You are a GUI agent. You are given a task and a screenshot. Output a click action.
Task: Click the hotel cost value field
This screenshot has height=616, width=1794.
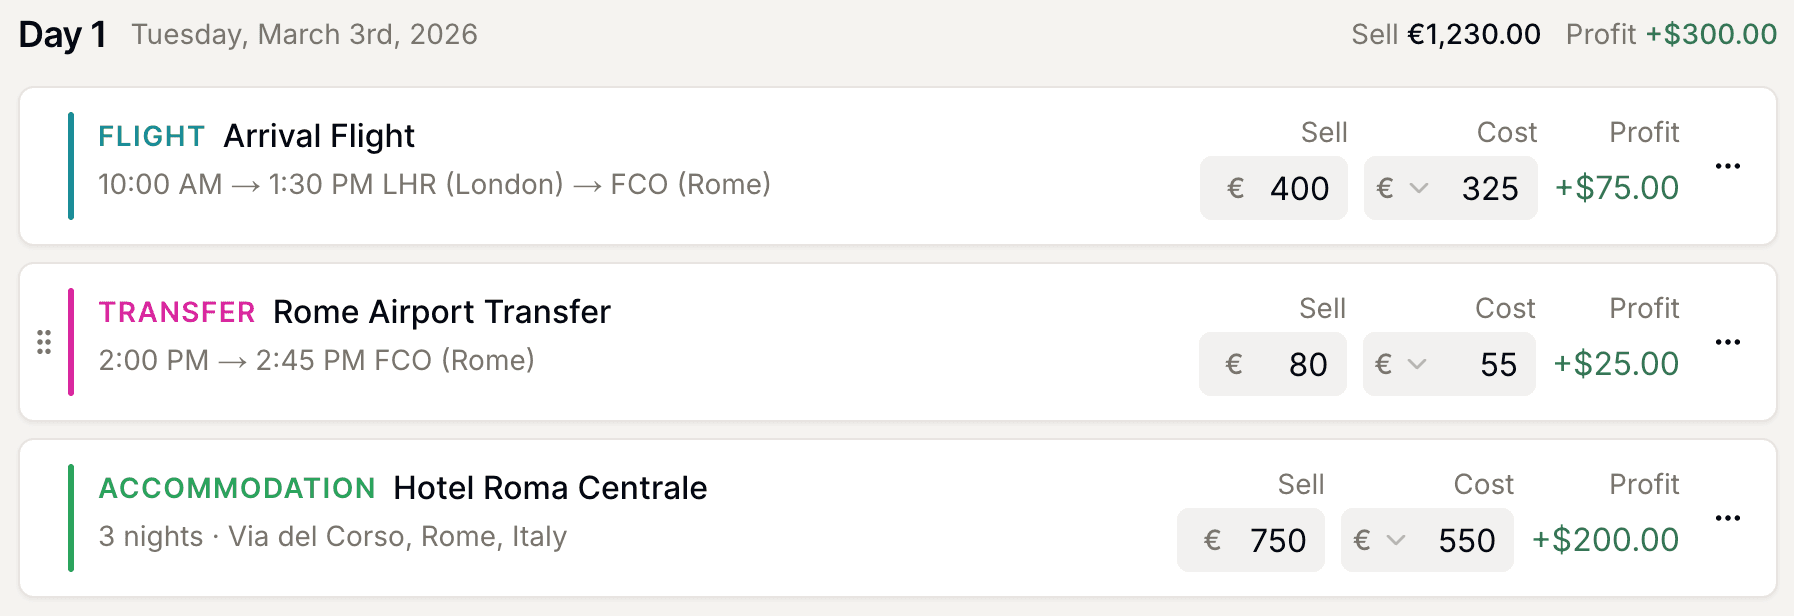[1467, 540]
